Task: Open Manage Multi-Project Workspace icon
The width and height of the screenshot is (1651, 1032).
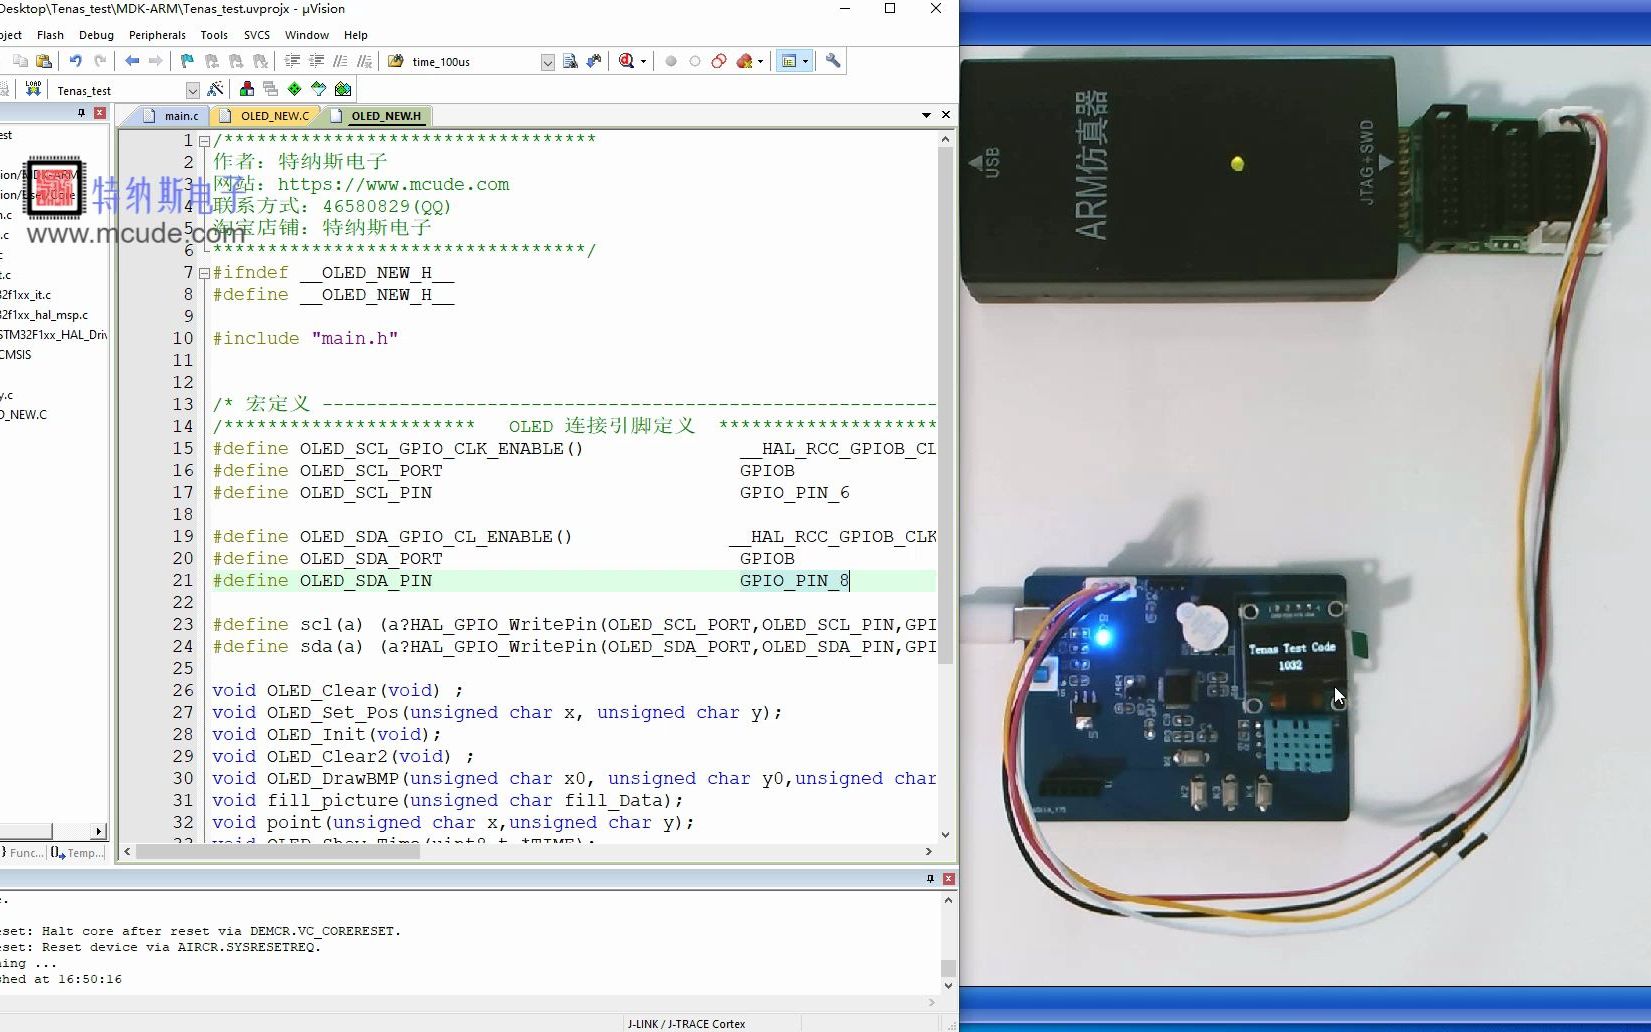Action: (x=271, y=89)
